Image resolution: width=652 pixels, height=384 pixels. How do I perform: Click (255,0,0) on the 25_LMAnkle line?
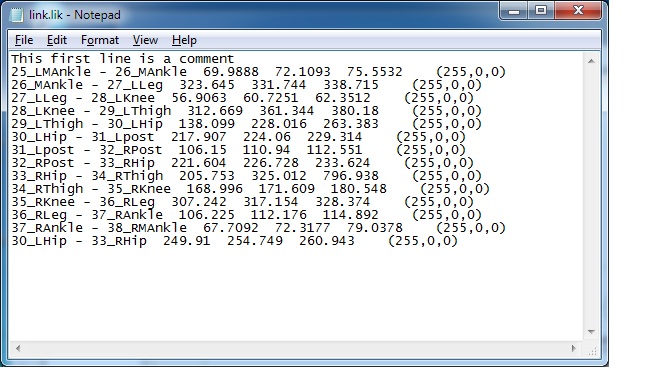471,72
